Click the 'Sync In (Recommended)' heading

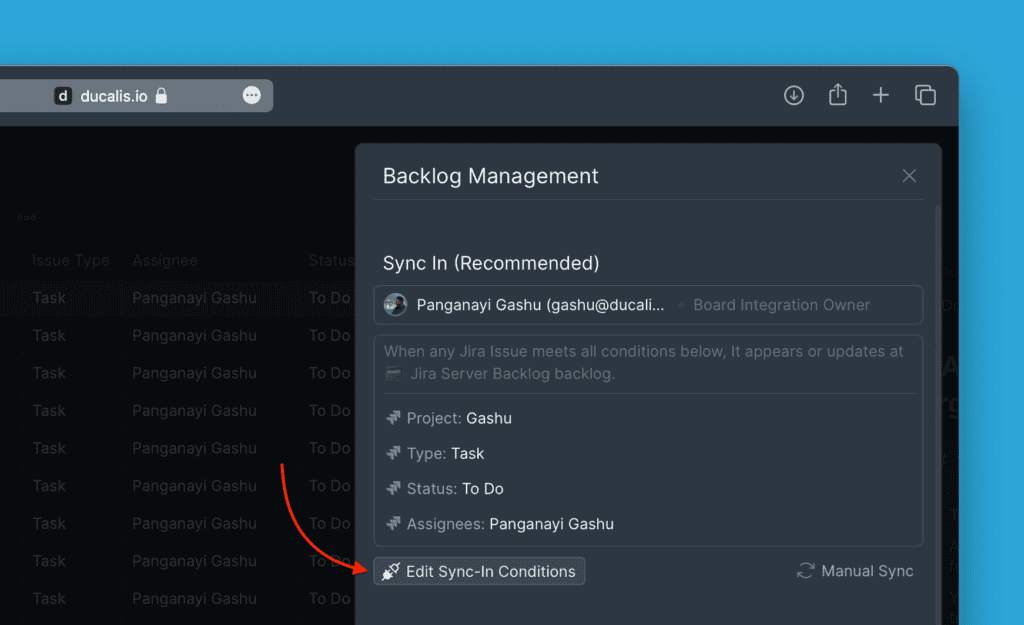(491, 263)
